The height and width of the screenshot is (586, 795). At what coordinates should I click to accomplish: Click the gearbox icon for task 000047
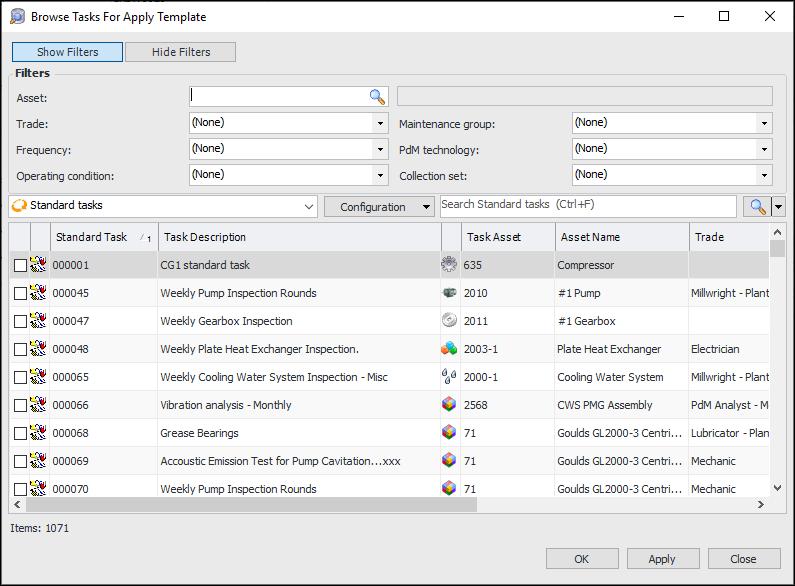[449, 321]
